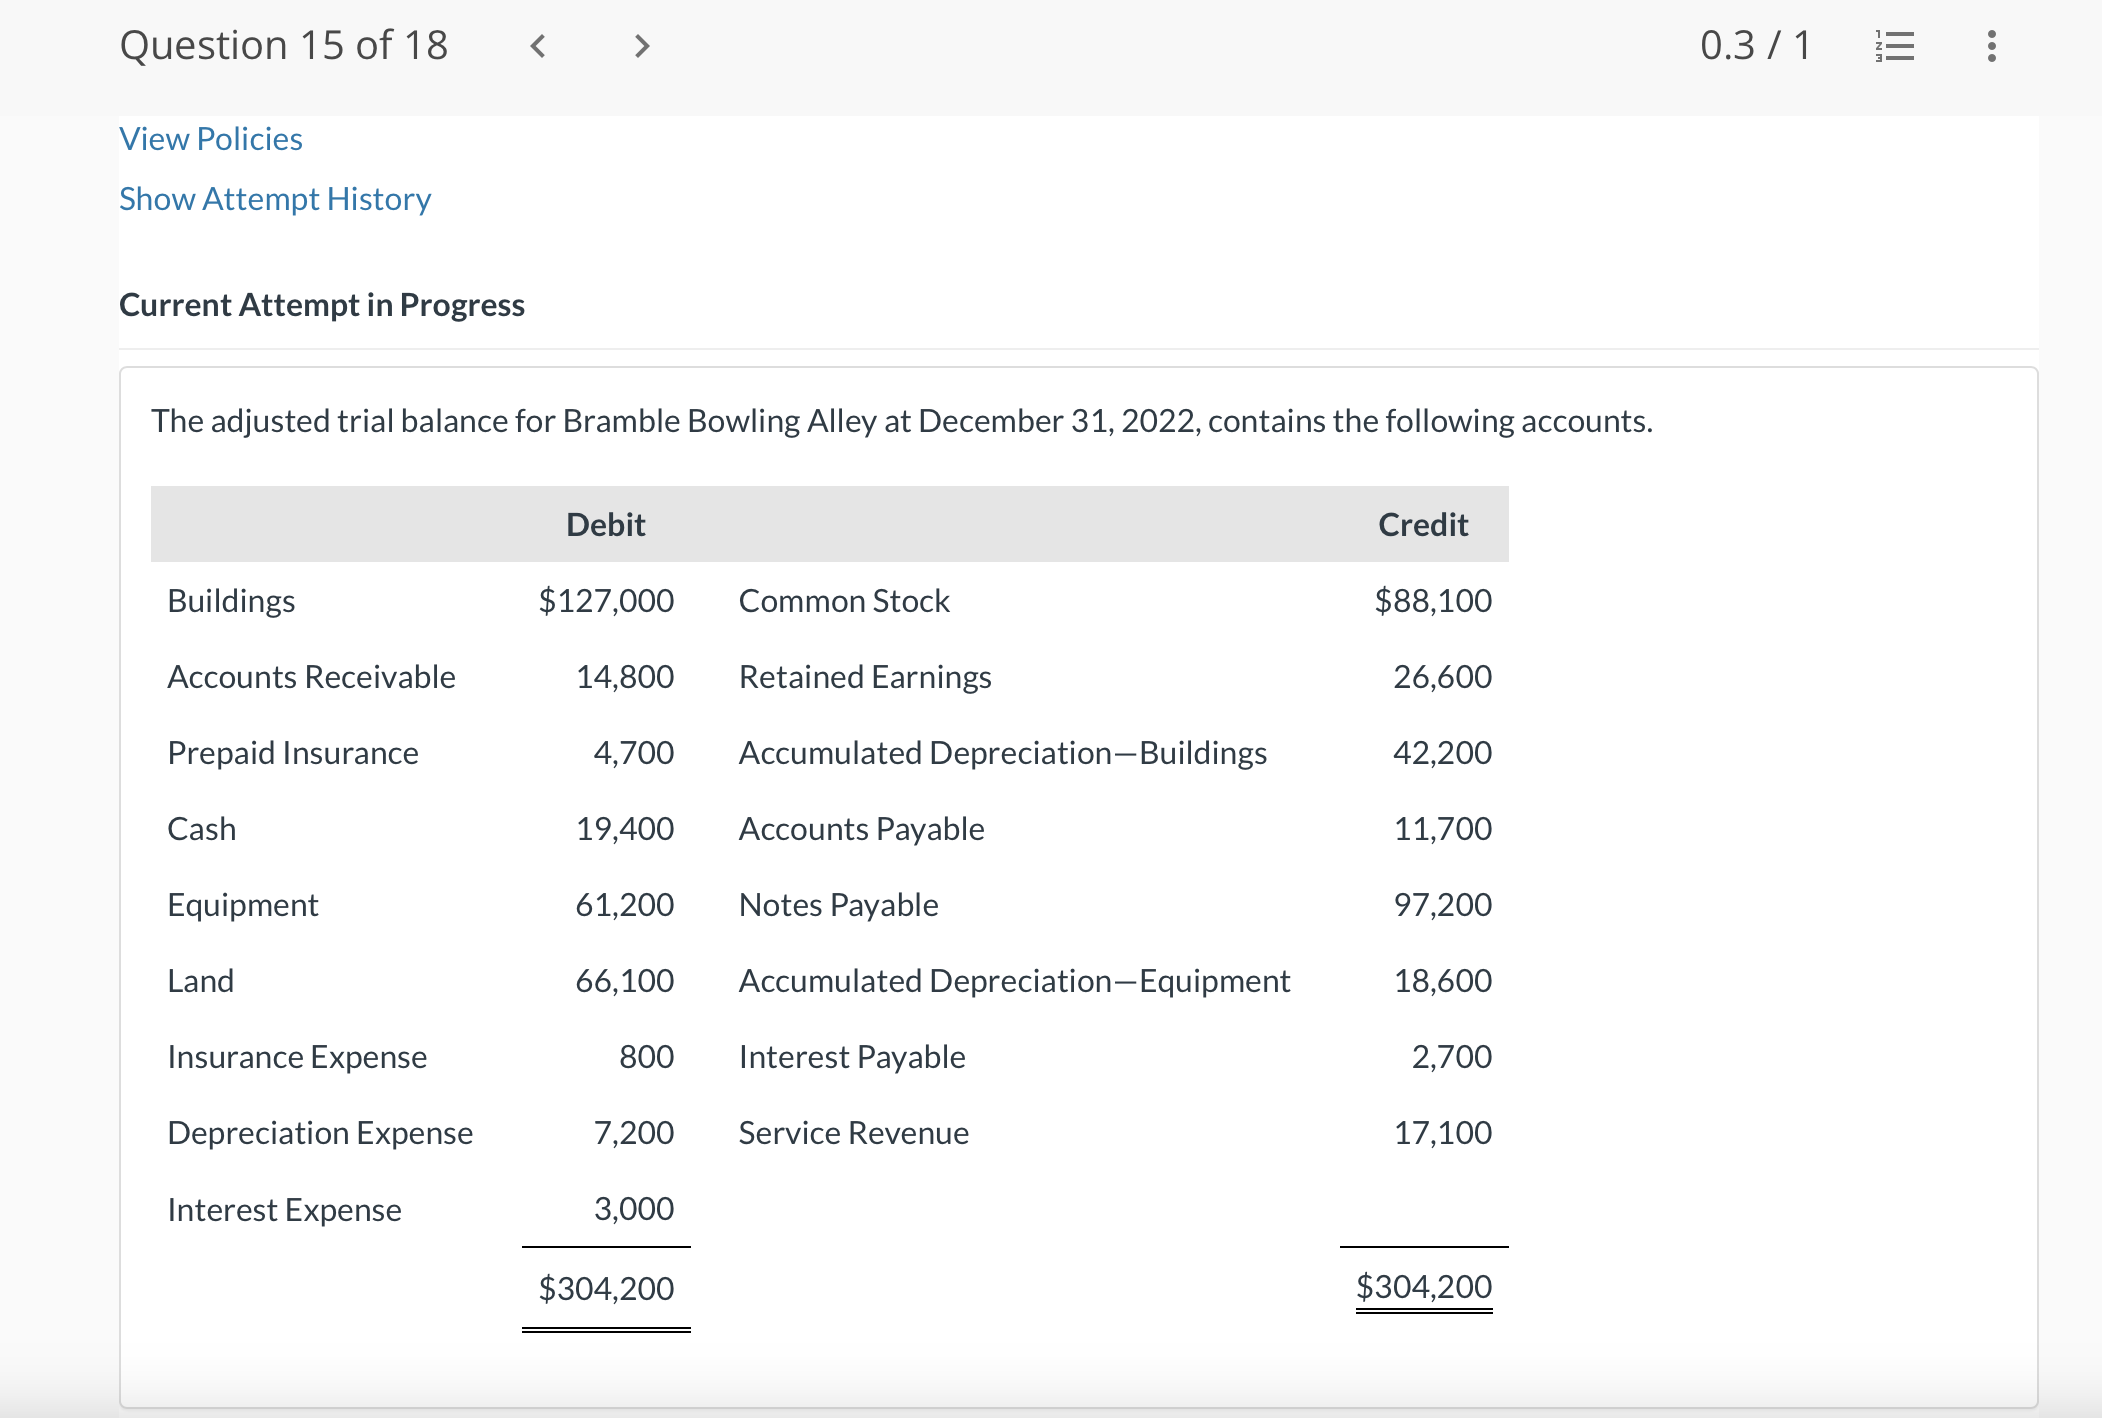Viewport: 2102px width, 1418px height.
Task: Open the question list icon
Action: point(1894,46)
